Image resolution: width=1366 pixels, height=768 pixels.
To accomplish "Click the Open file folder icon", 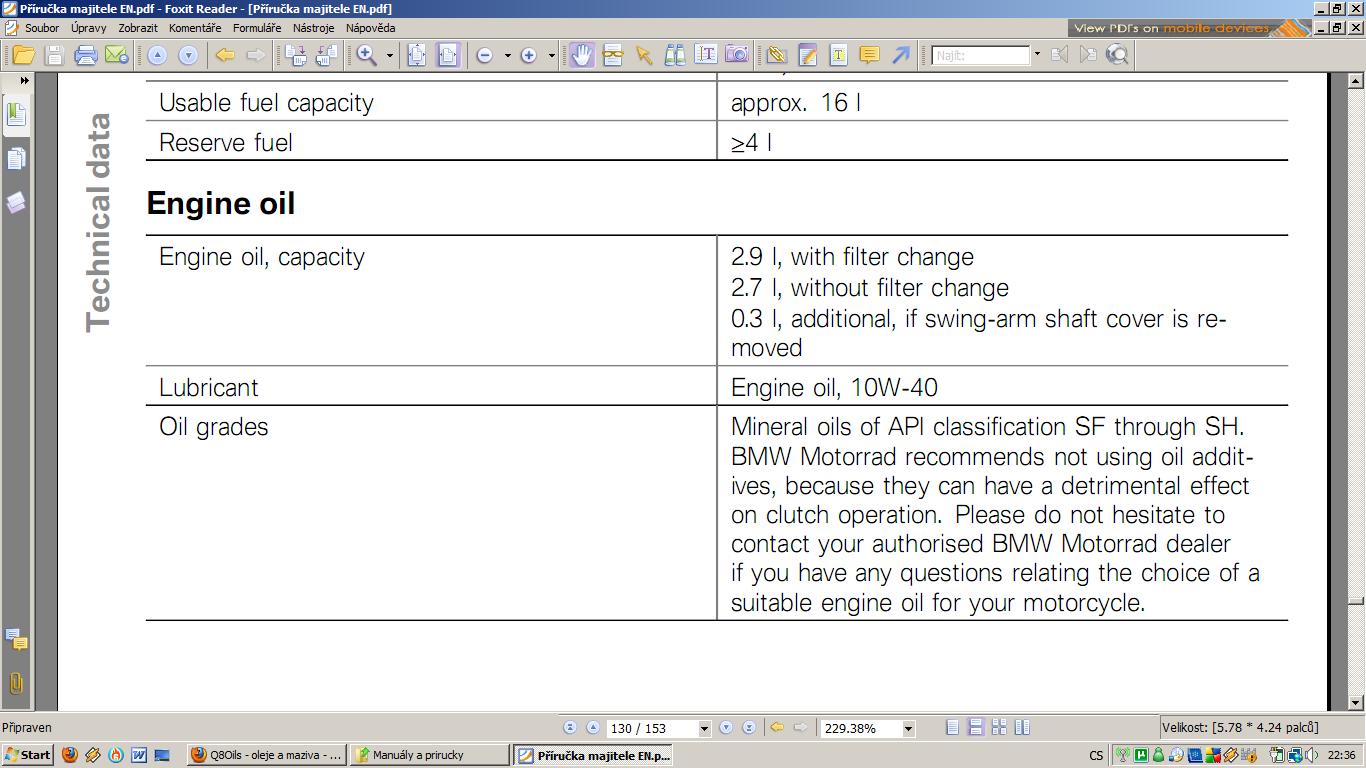I will click(x=22, y=56).
